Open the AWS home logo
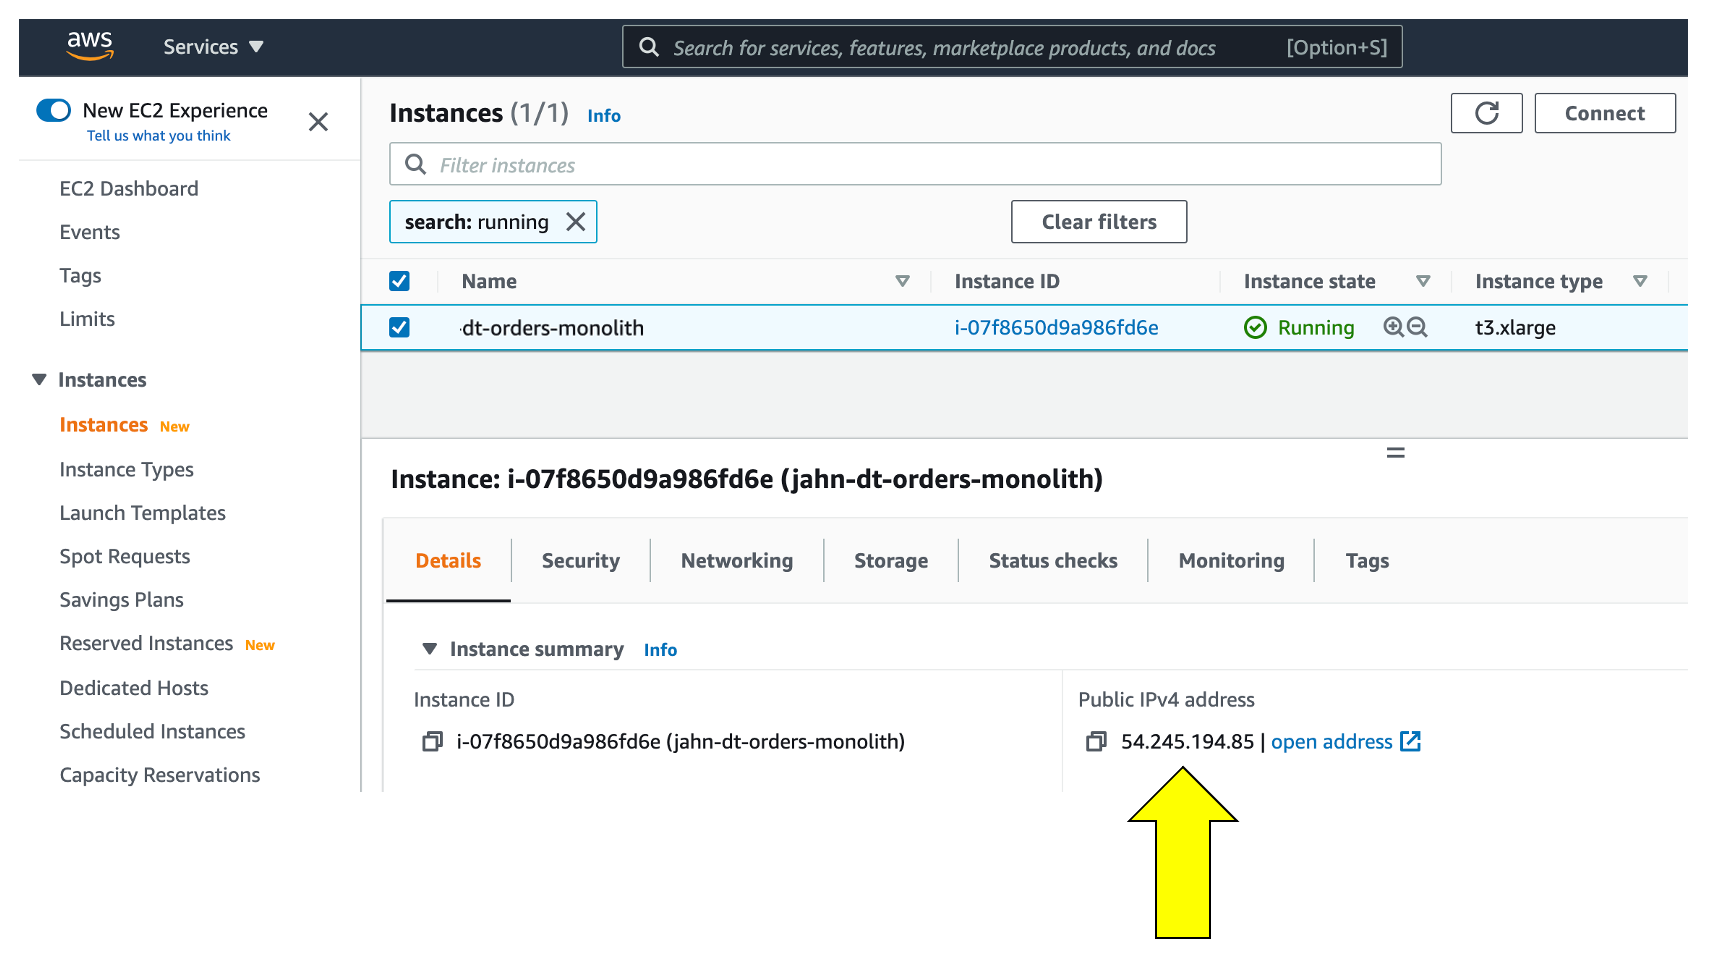Viewport: 1716px width, 964px height. [90, 45]
